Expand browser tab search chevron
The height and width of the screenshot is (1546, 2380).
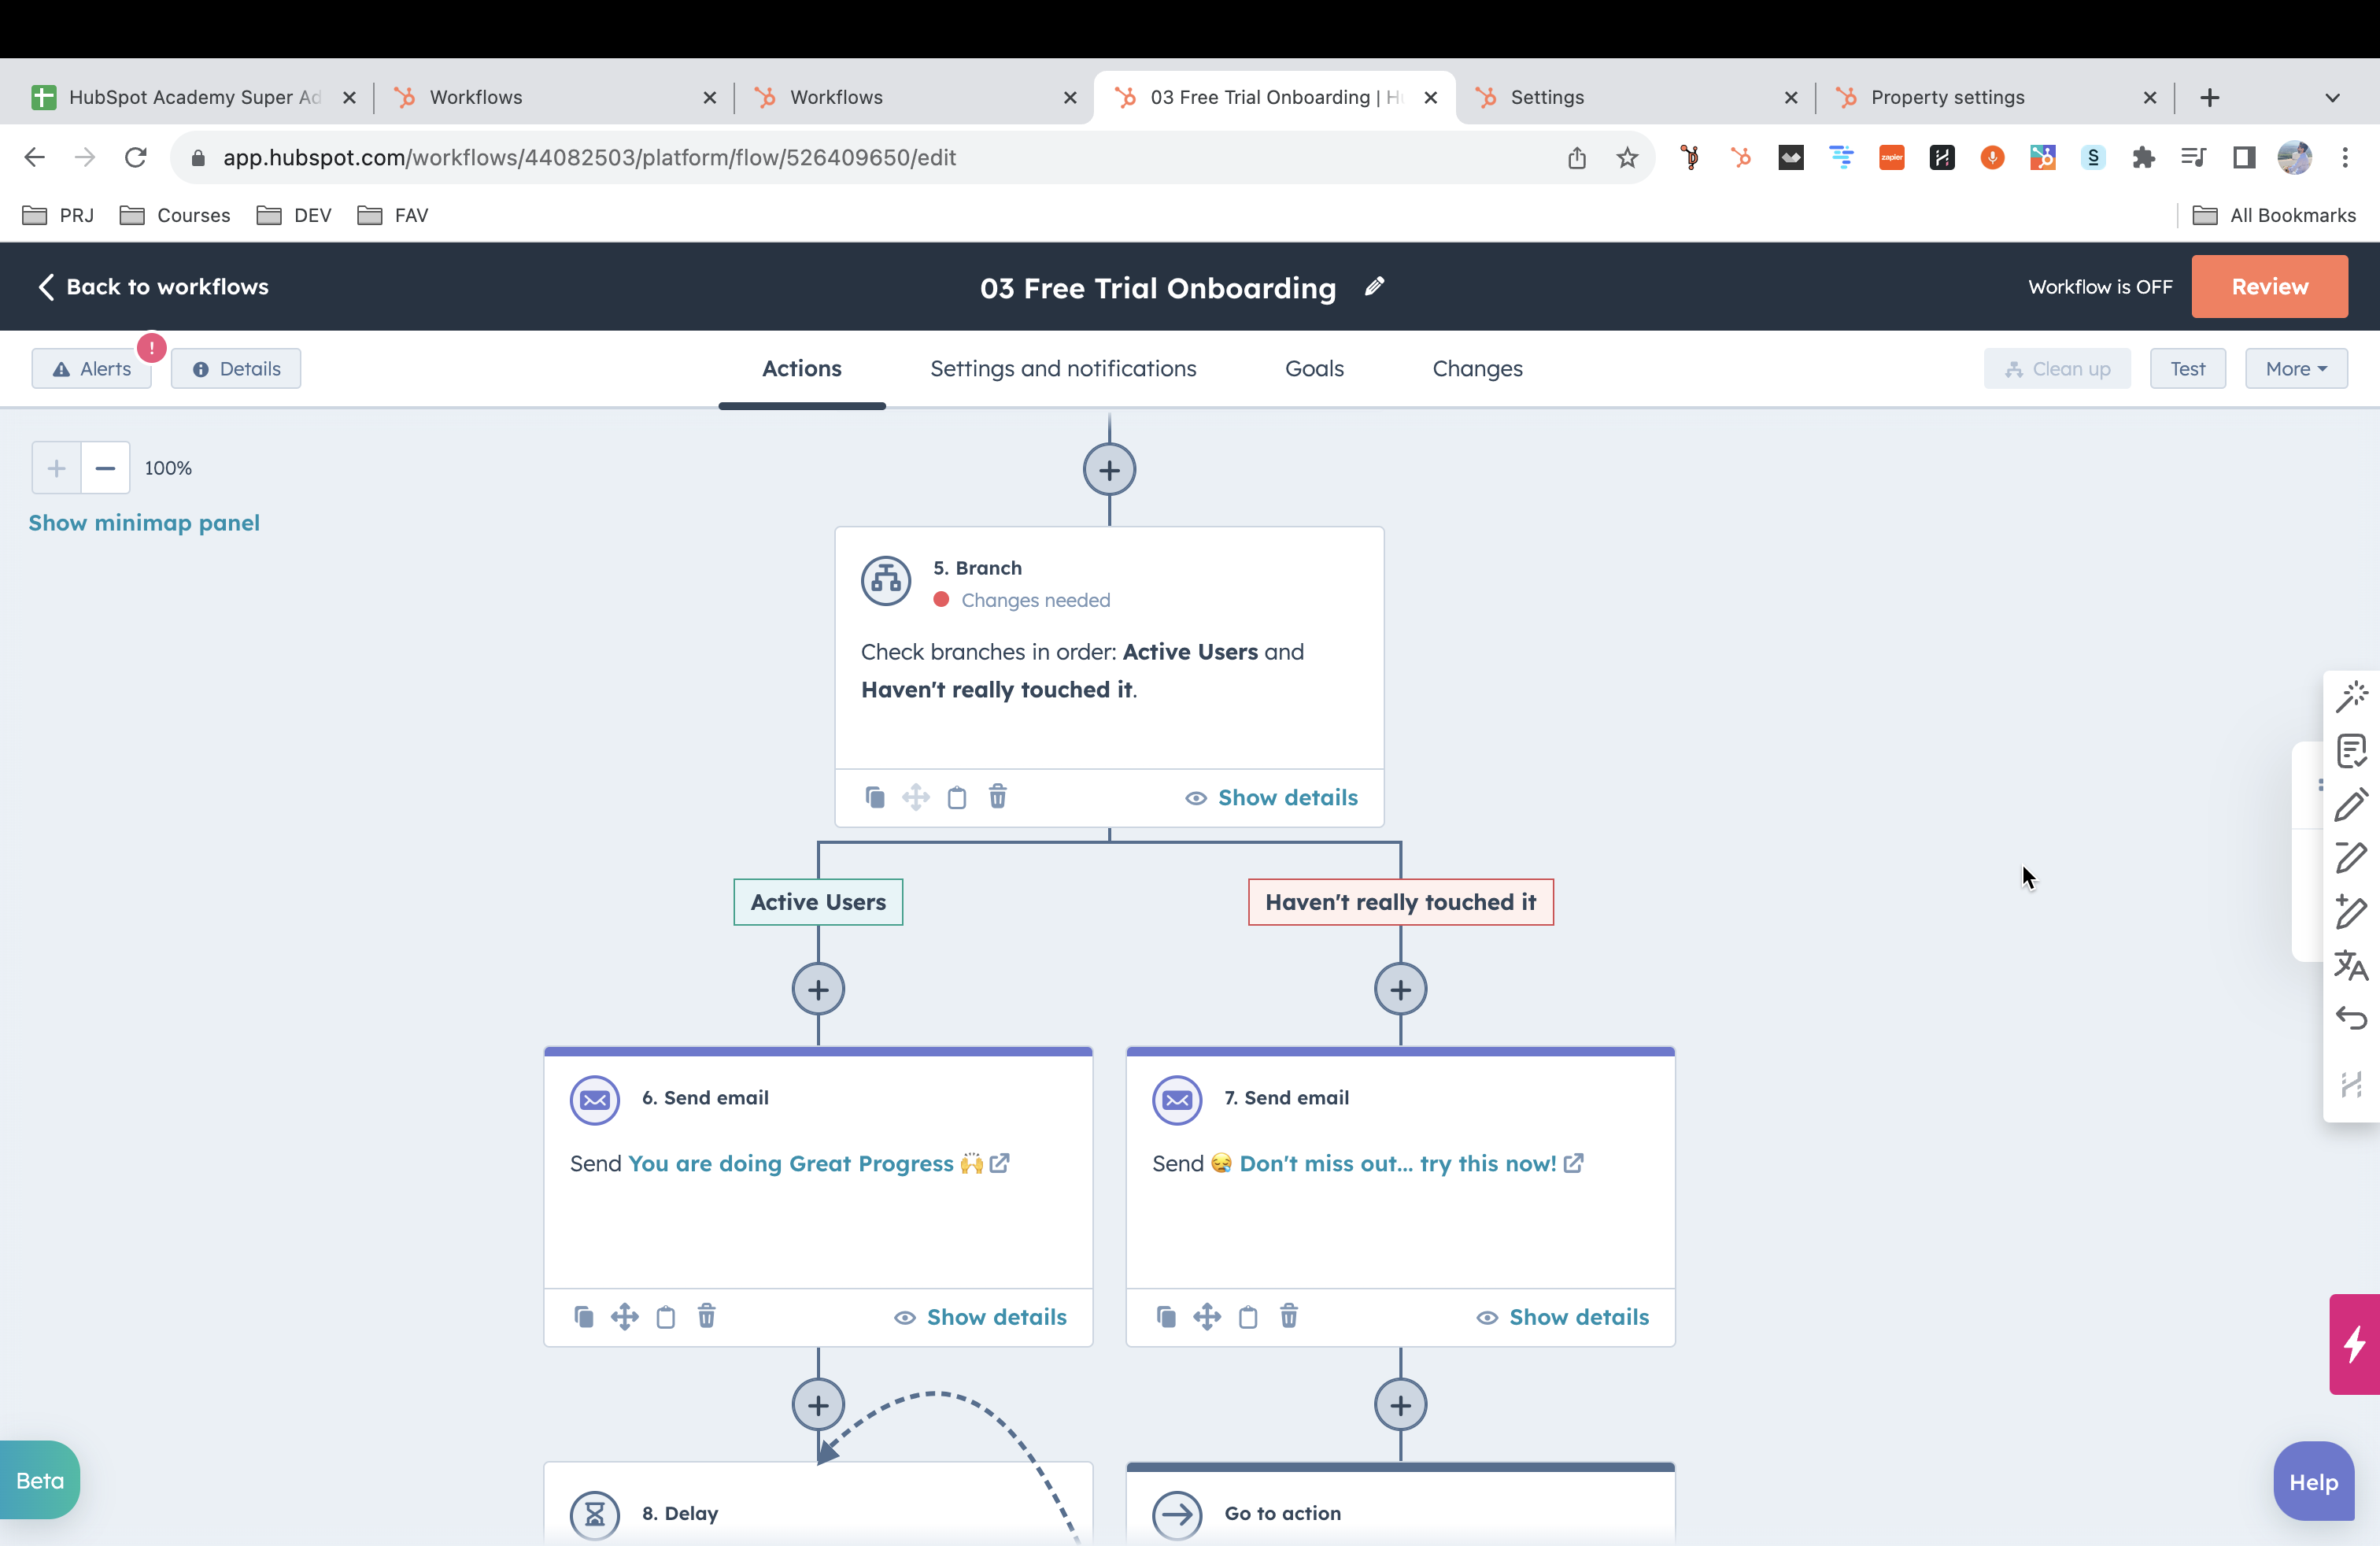[x=2332, y=98]
